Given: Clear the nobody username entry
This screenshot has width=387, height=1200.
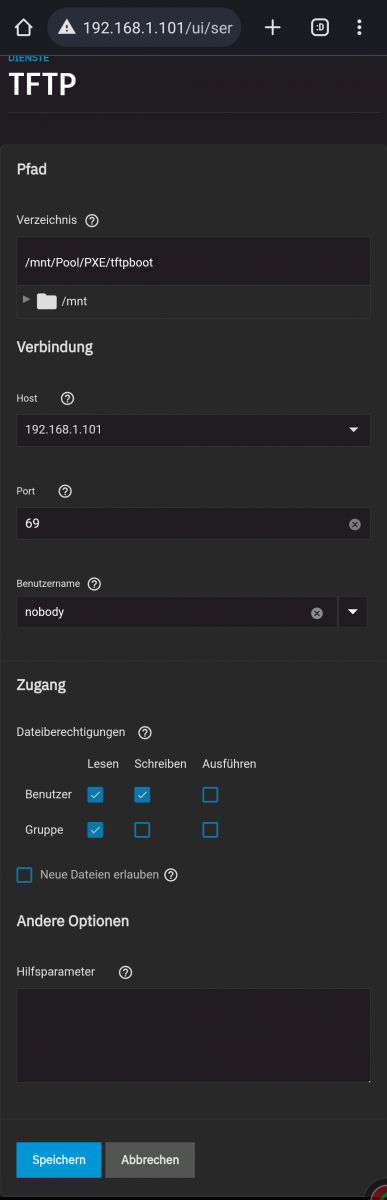Looking at the screenshot, I should click(317, 613).
